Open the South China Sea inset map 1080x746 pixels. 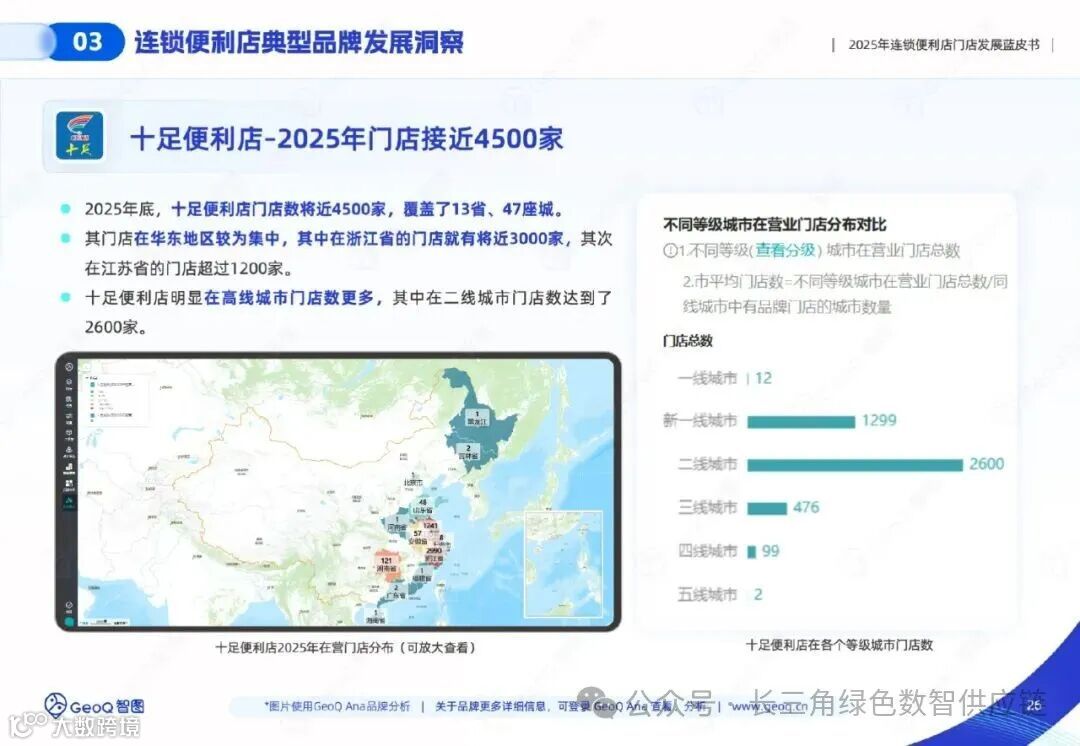pyautogui.click(x=563, y=564)
